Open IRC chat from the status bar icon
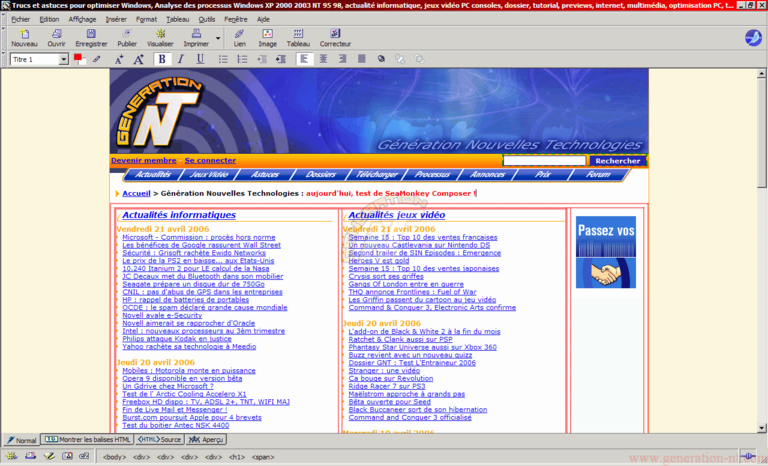768x466 pixels. [x=84, y=456]
